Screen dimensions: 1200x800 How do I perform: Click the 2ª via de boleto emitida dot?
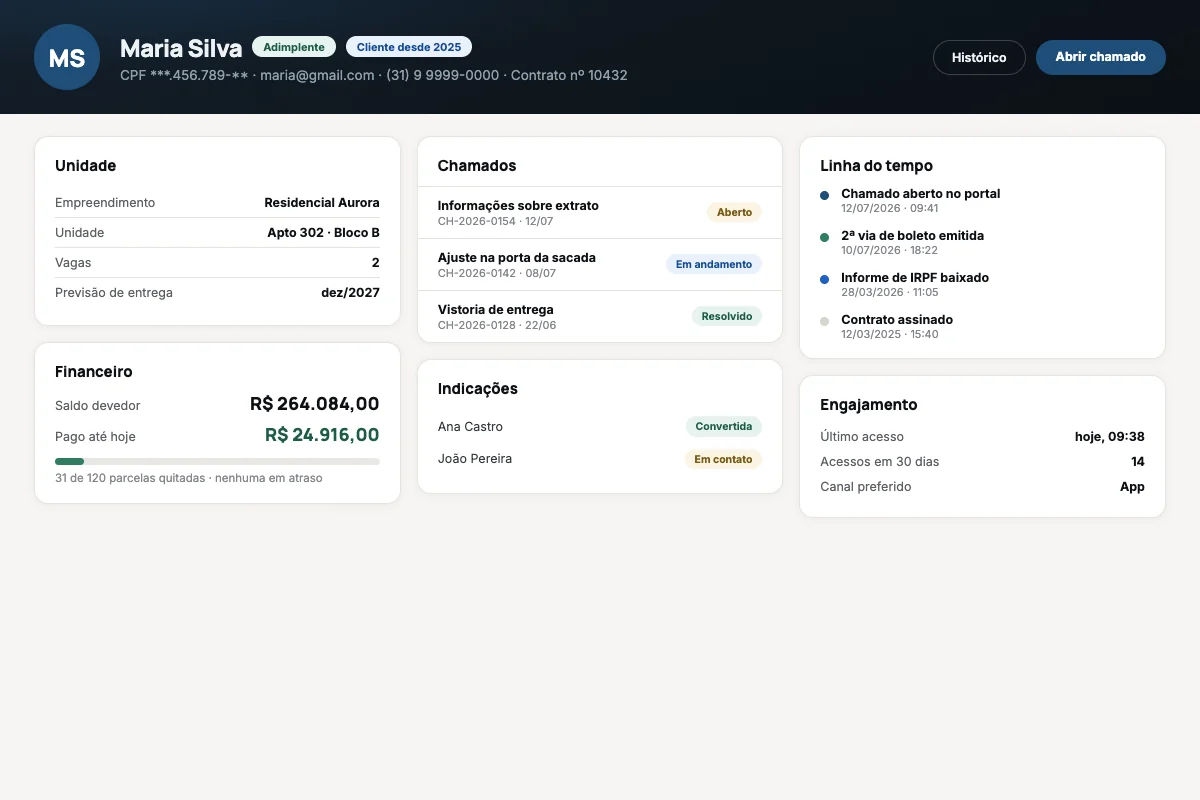[824, 238]
